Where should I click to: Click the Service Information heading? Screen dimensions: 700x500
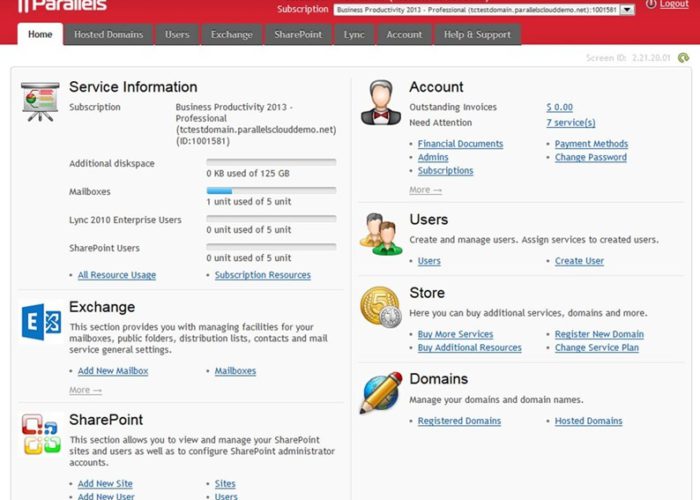point(133,87)
